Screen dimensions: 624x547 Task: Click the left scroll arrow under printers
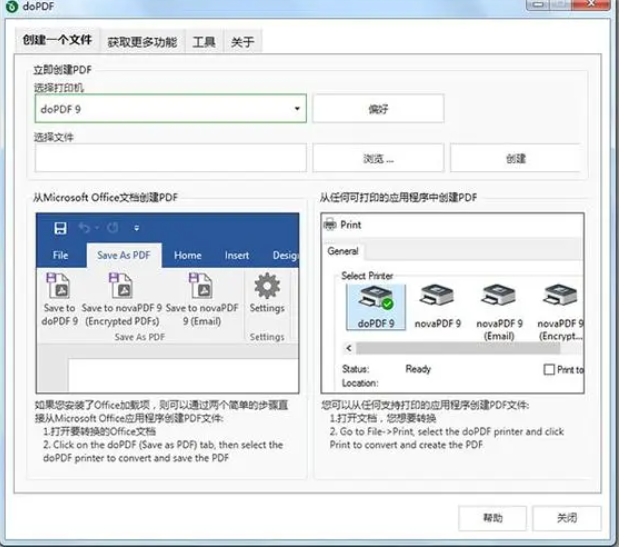tap(349, 348)
